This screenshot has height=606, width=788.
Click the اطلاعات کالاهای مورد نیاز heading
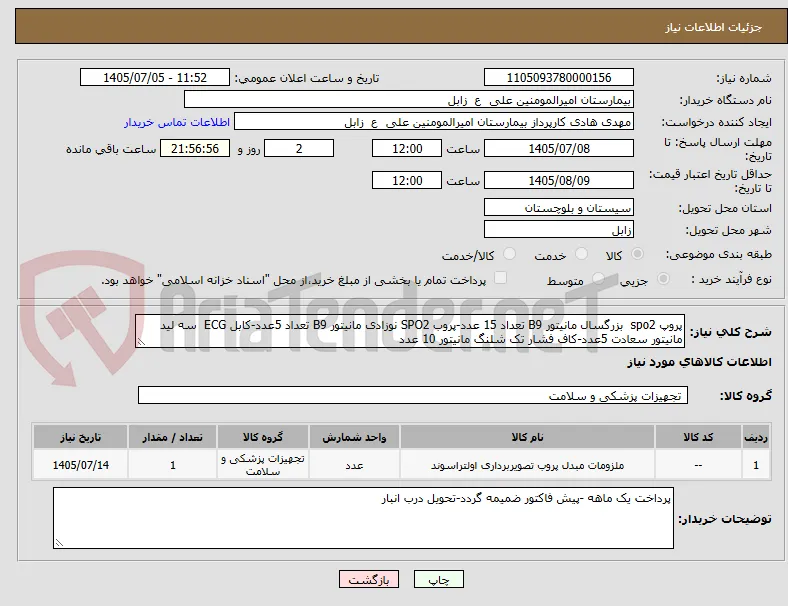click(x=699, y=362)
